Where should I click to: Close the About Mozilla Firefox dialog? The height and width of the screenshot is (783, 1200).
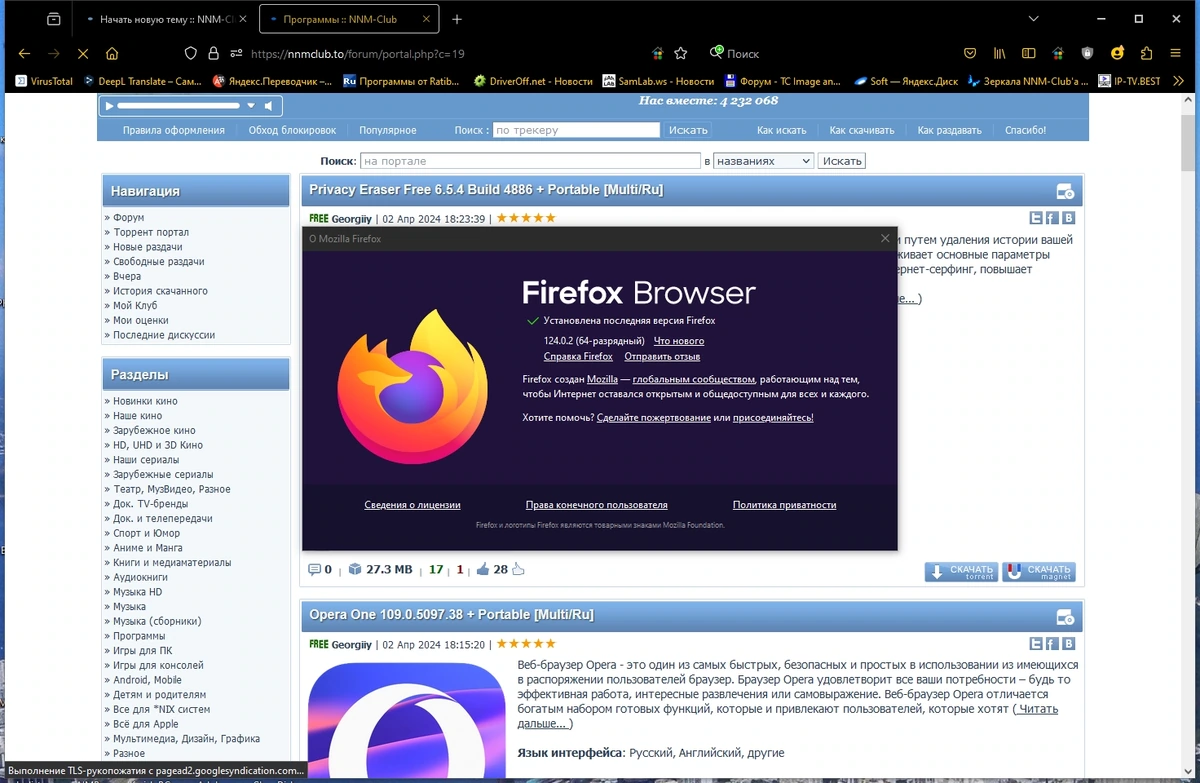tap(884, 238)
